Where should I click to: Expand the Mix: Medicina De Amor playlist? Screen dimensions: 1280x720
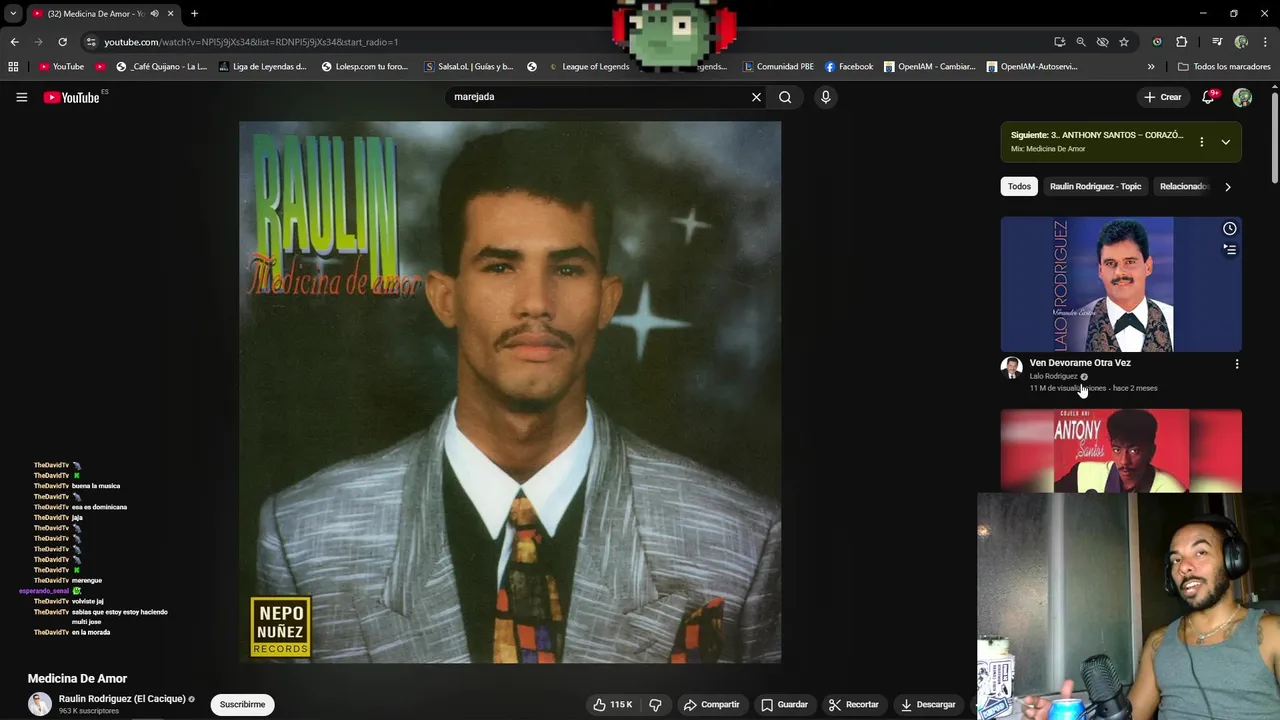click(x=1225, y=142)
